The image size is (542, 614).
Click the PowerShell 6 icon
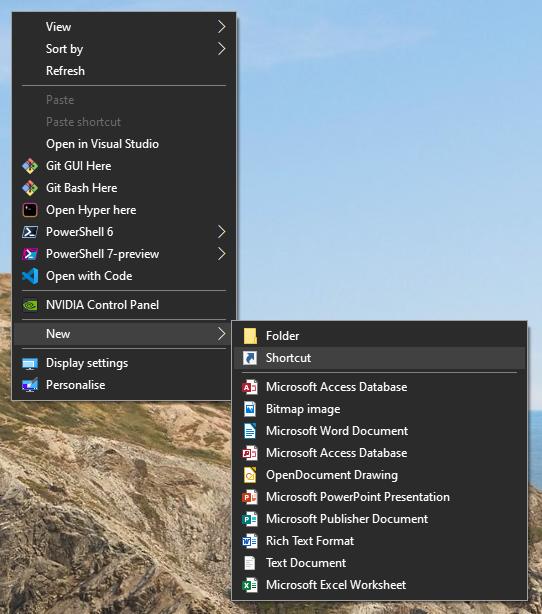coord(30,232)
